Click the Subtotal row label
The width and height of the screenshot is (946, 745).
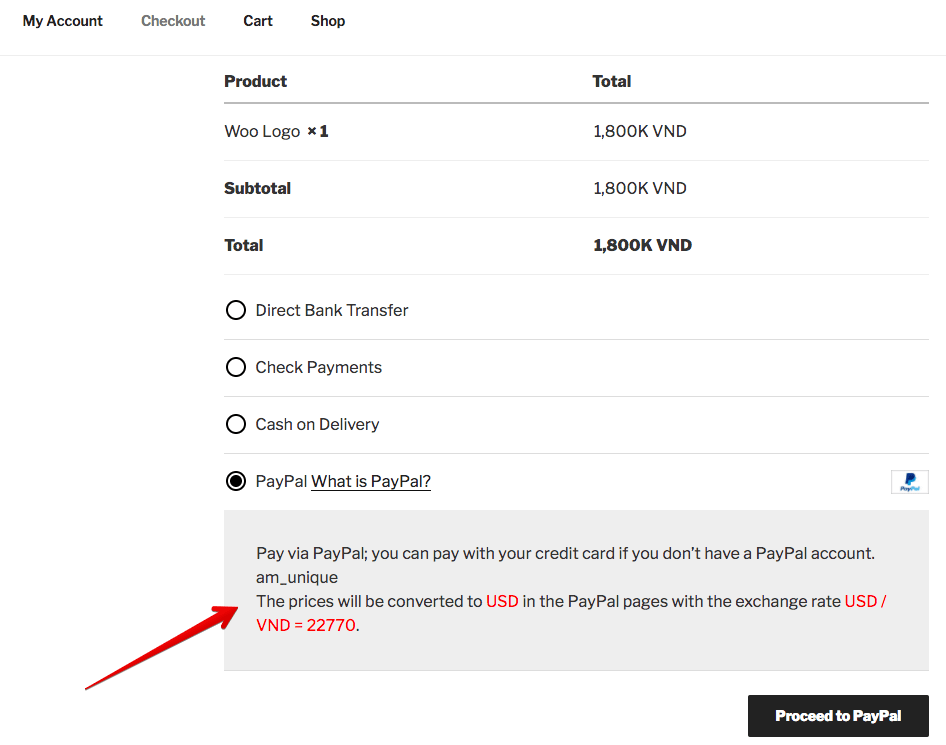click(x=258, y=188)
